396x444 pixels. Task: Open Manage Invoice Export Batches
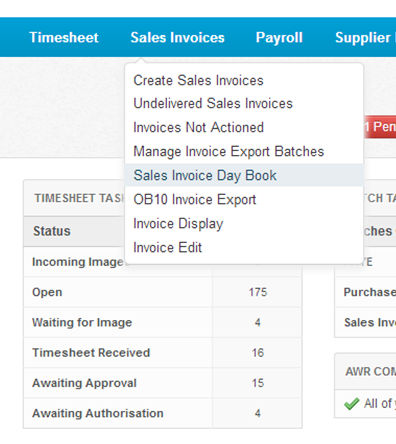(229, 151)
